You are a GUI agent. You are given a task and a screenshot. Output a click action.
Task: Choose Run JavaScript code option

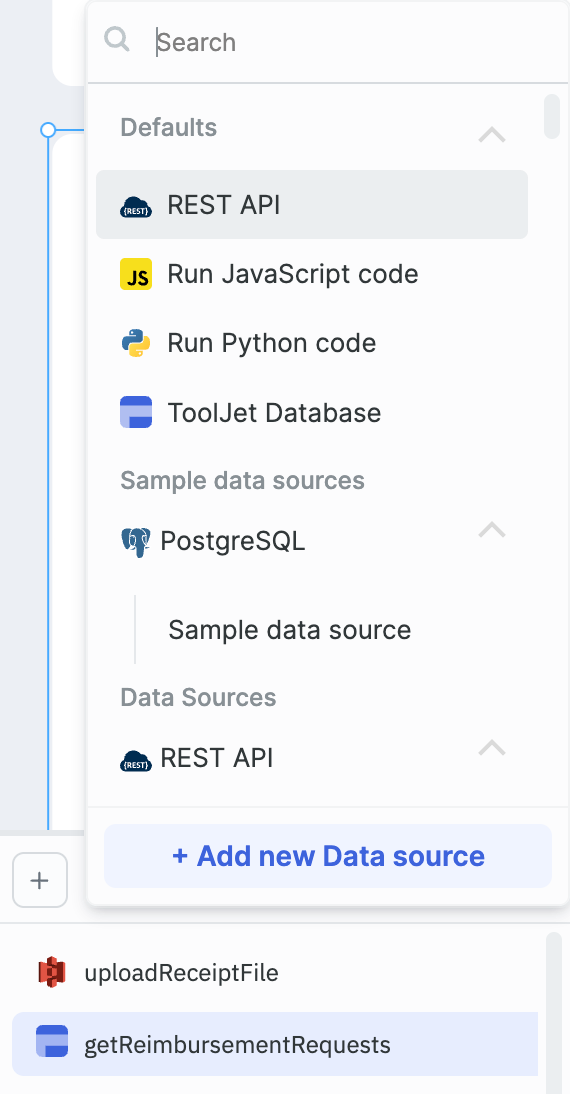pos(312,274)
